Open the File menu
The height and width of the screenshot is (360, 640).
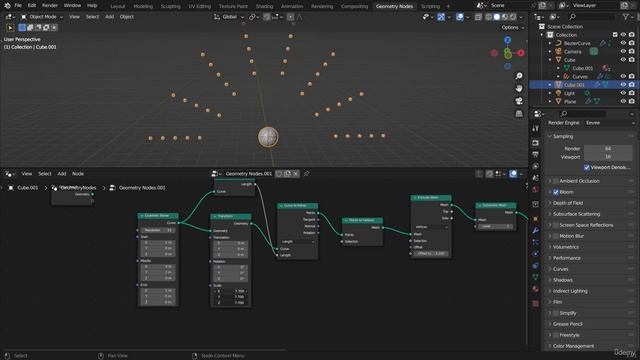click(x=18, y=6)
